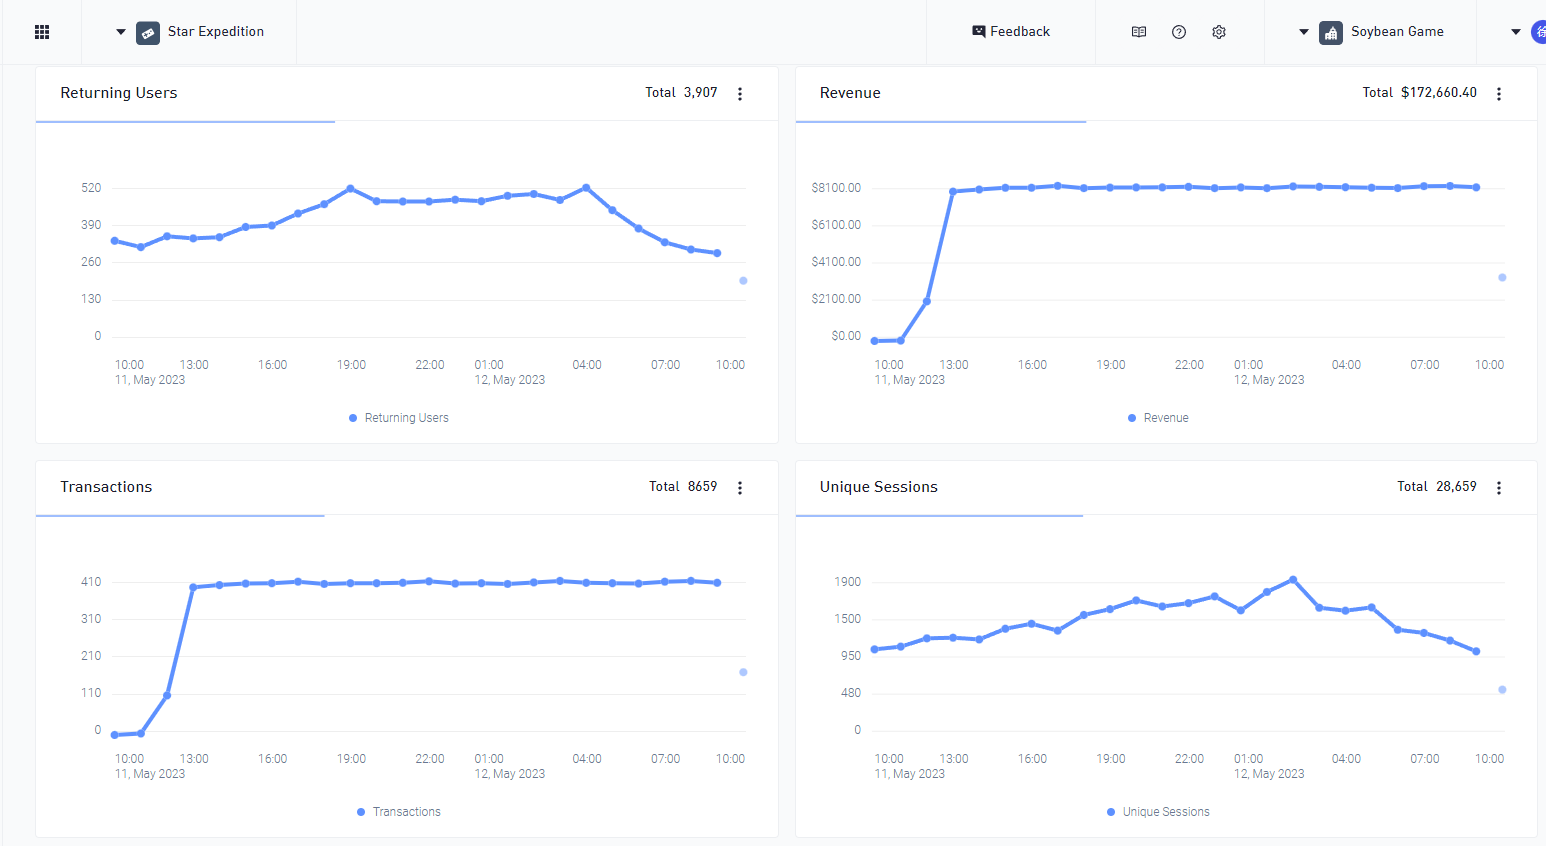
Task: Open the documentation book icon
Action: (1139, 32)
